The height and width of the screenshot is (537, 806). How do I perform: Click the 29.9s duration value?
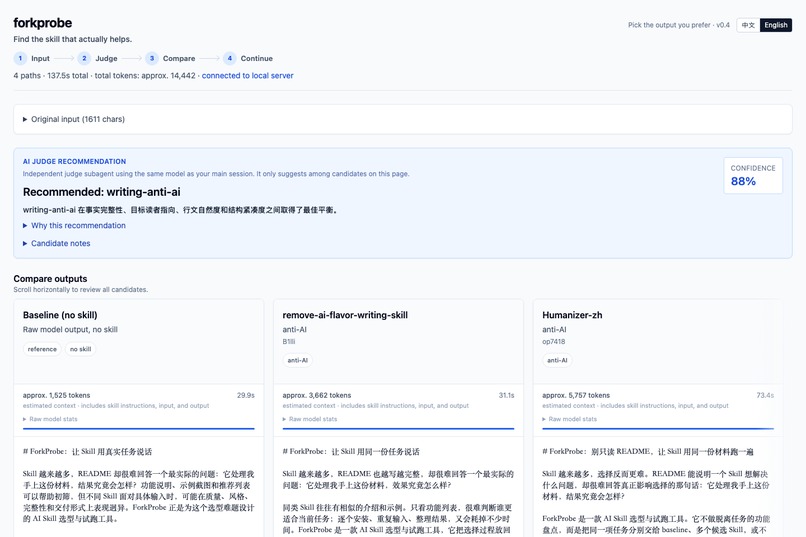coord(246,395)
